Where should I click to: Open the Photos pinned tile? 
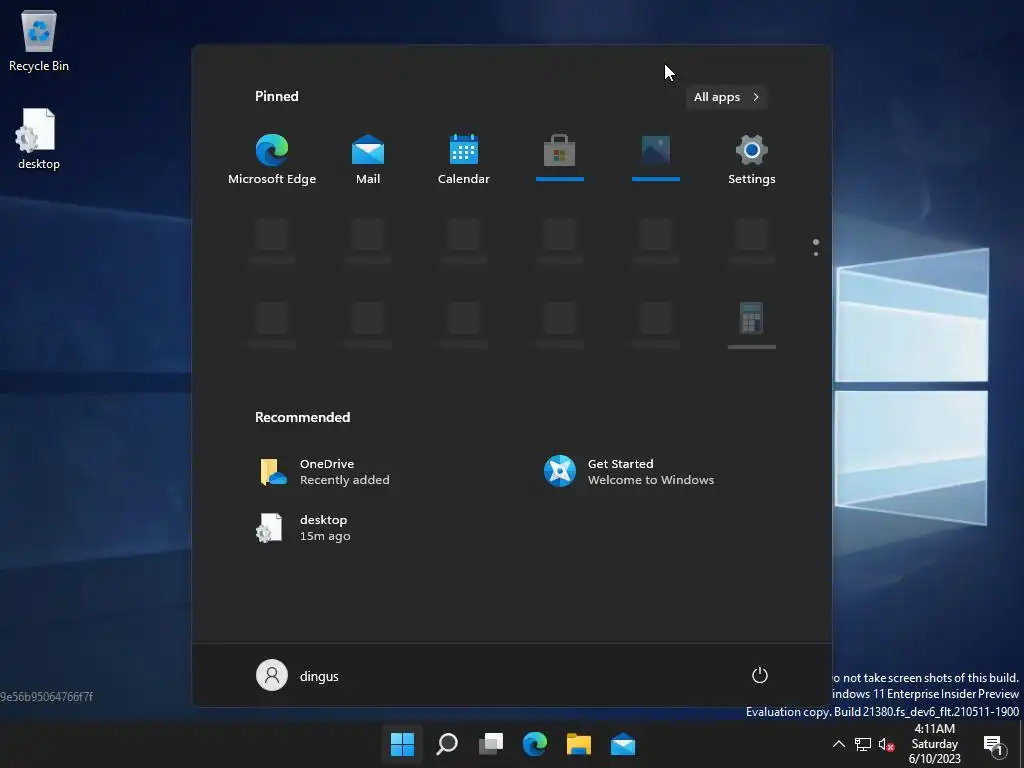(x=656, y=157)
